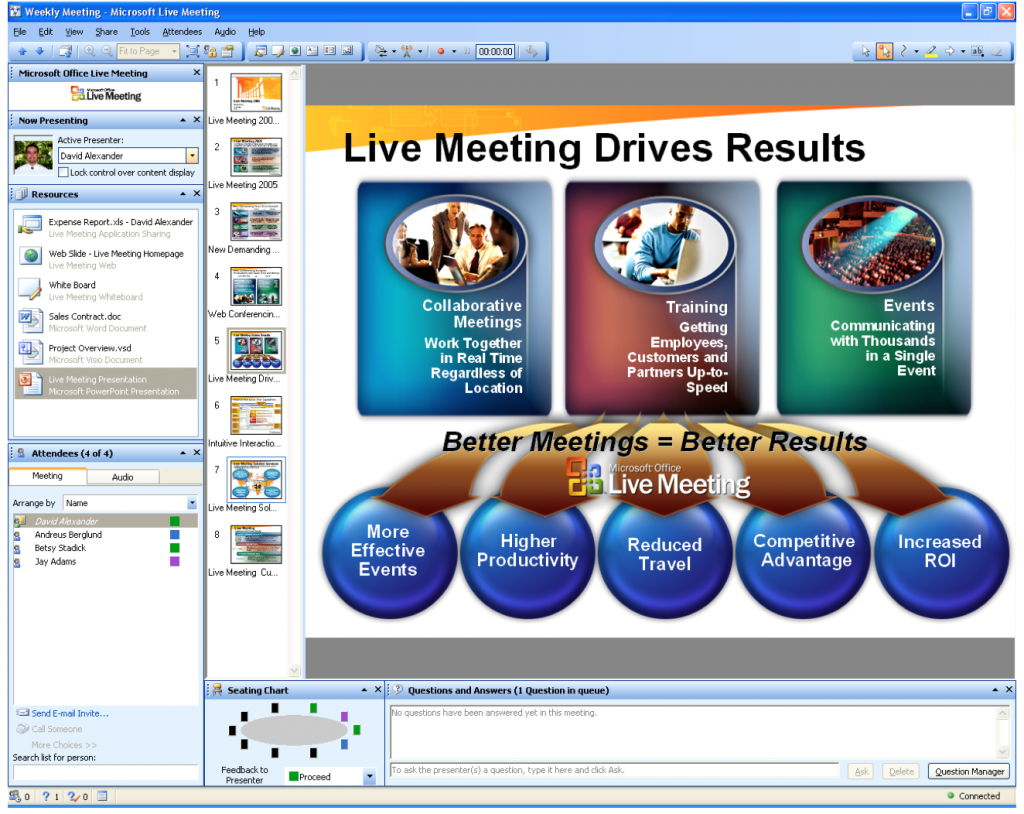The width and height of the screenshot is (1024, 814).
Task: Advance to next slide with down arrow
Action: [x=40, y=51]
